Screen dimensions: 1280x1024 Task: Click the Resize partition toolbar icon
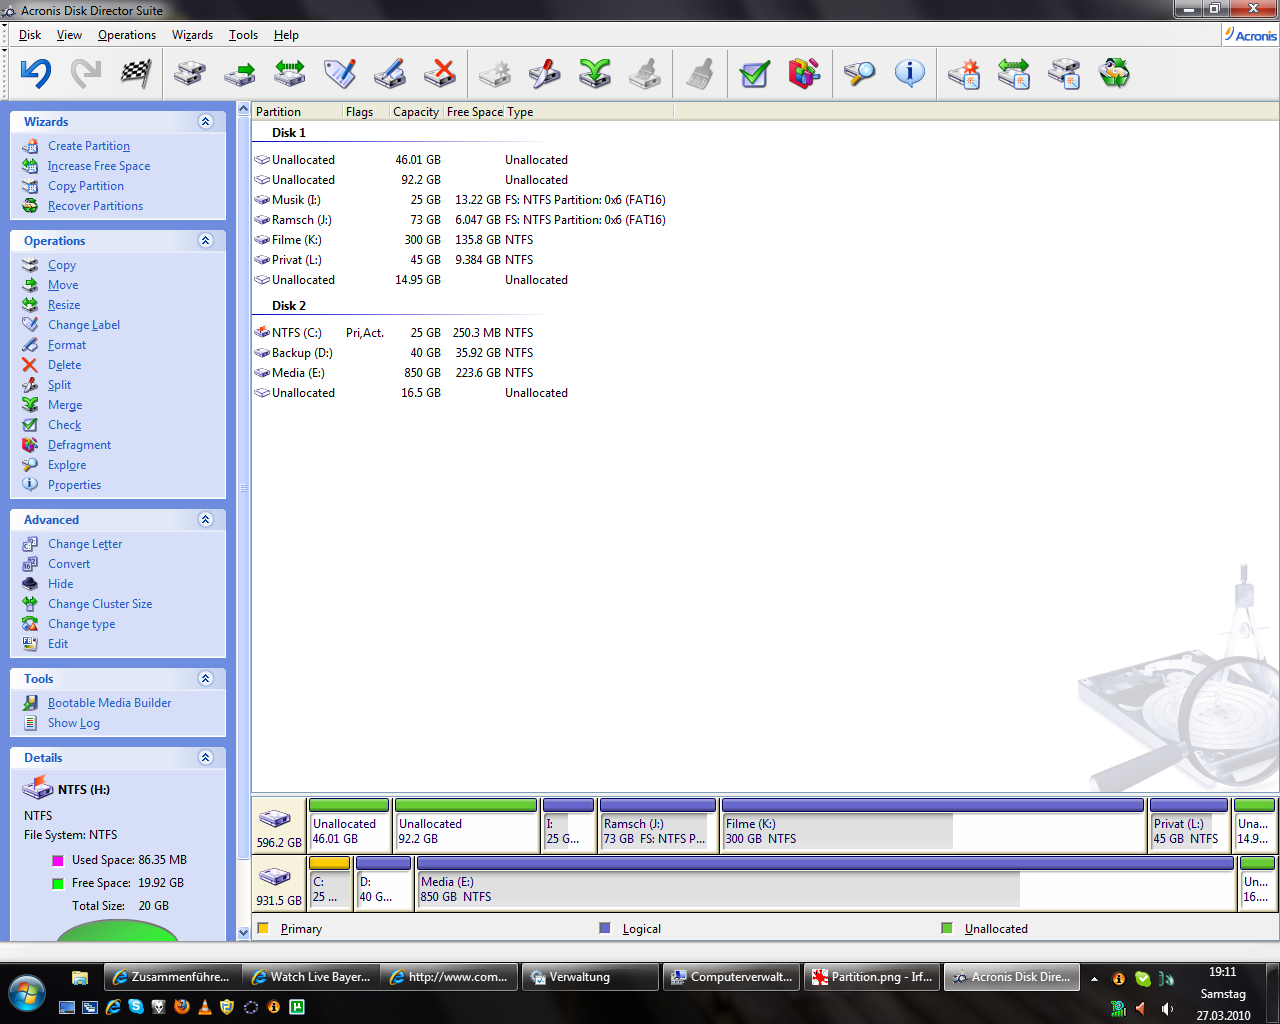point(290,73)
